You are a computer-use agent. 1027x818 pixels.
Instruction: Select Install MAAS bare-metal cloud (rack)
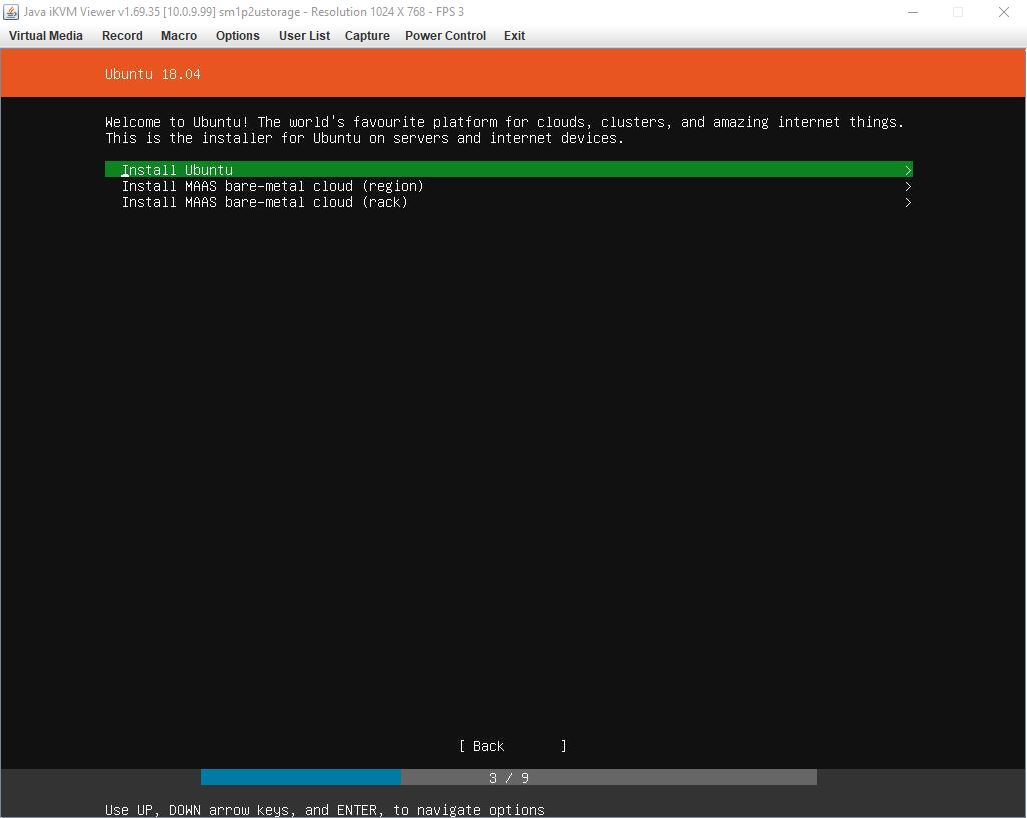click(508, 202)
